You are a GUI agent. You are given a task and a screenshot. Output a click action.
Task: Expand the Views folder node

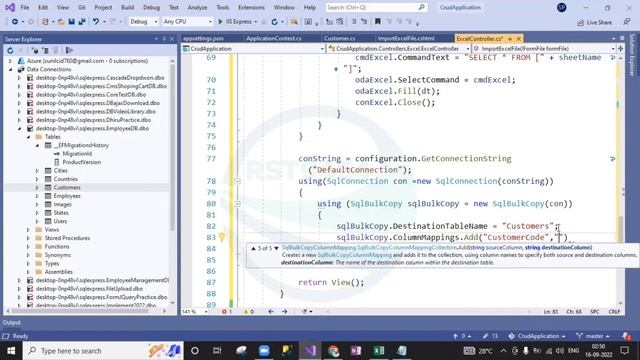(28, 230)
